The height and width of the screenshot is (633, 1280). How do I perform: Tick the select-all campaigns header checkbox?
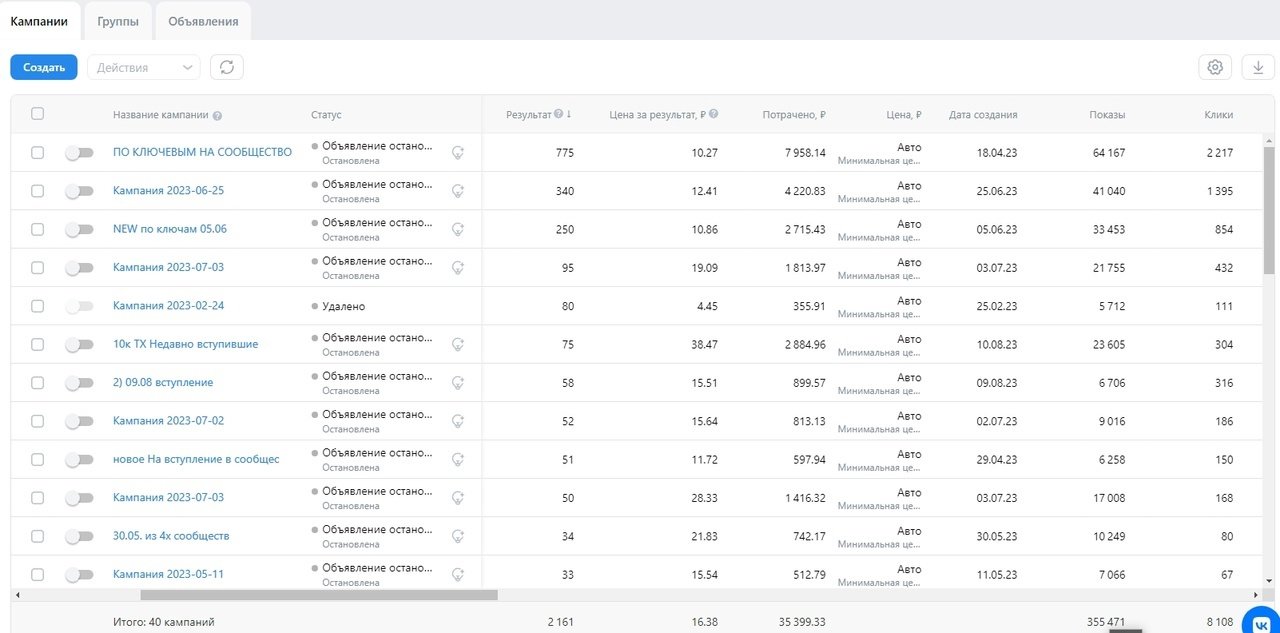38,114
